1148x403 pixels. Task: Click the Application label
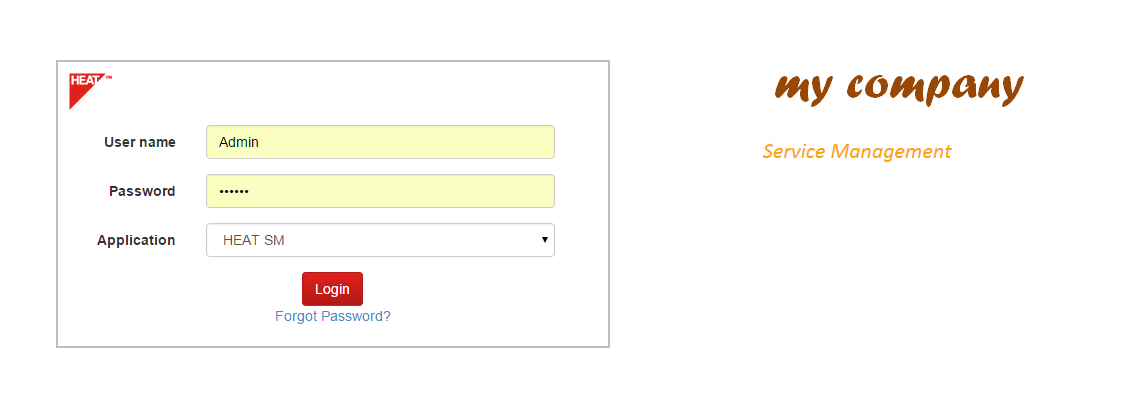click(x=136, y=240)
